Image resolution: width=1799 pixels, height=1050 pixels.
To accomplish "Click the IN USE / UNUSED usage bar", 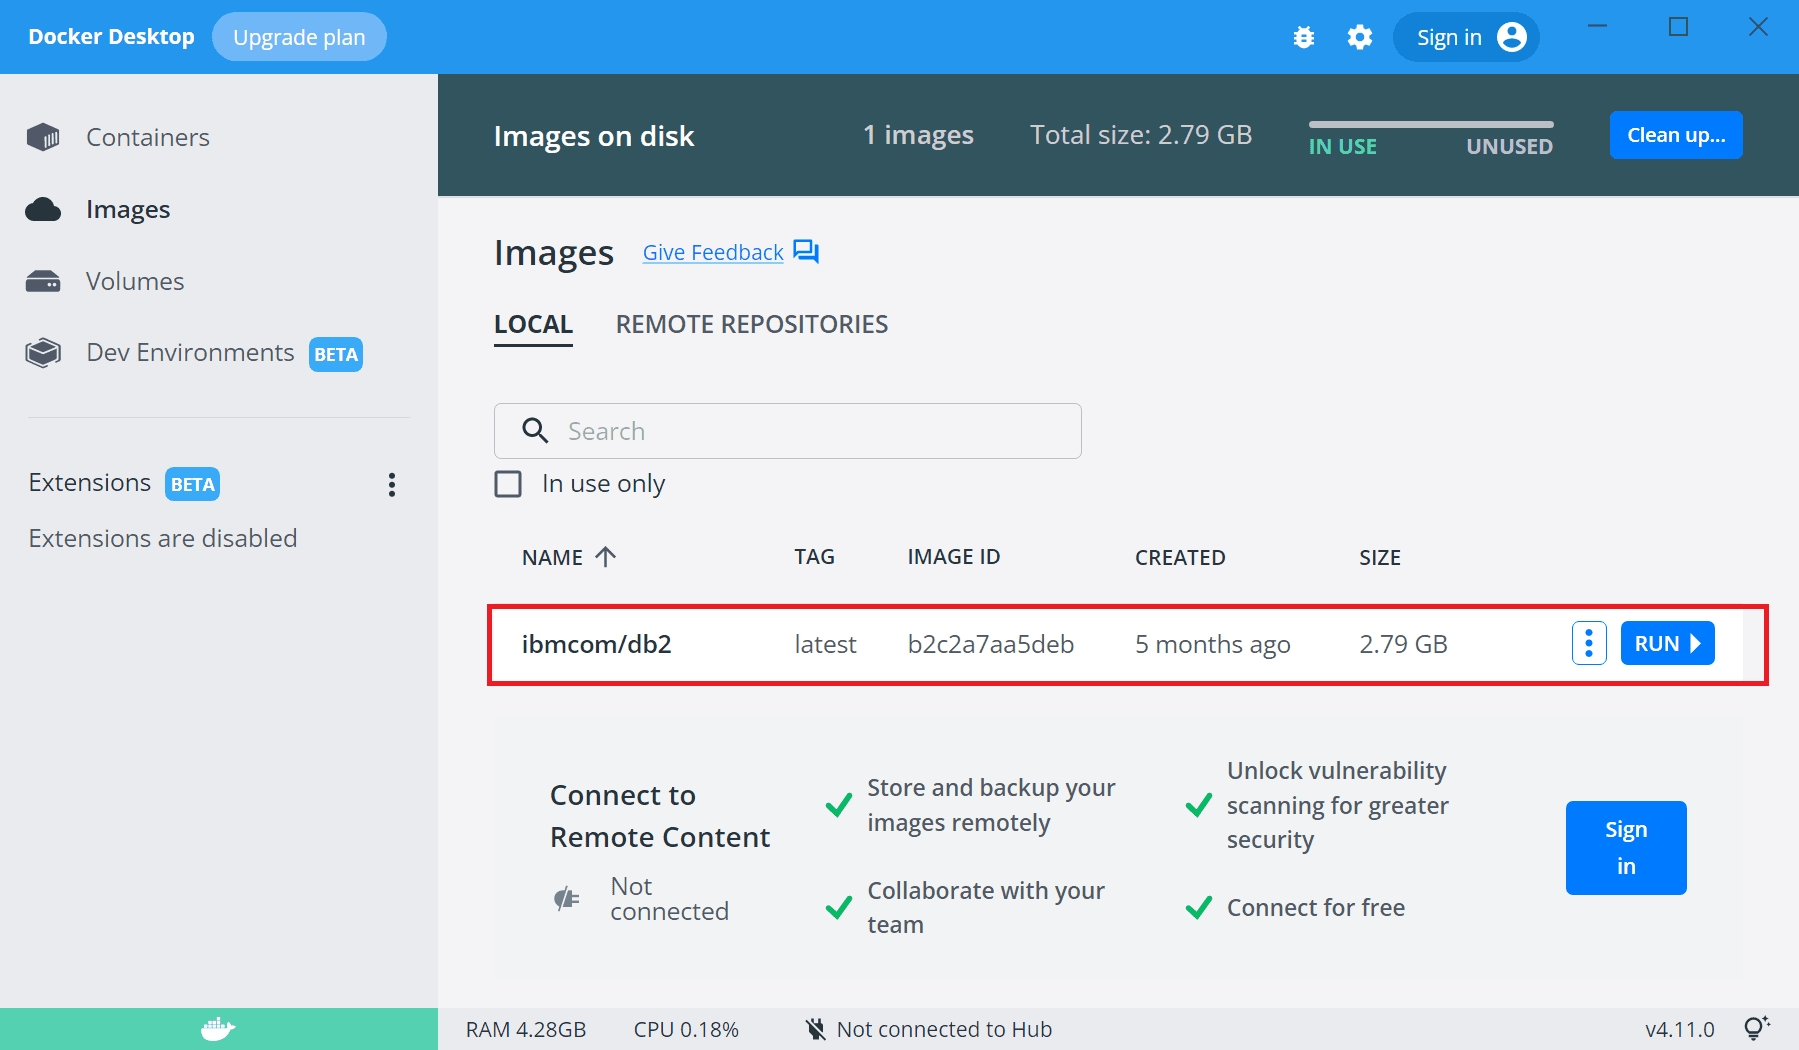I will click(1431, 124).
